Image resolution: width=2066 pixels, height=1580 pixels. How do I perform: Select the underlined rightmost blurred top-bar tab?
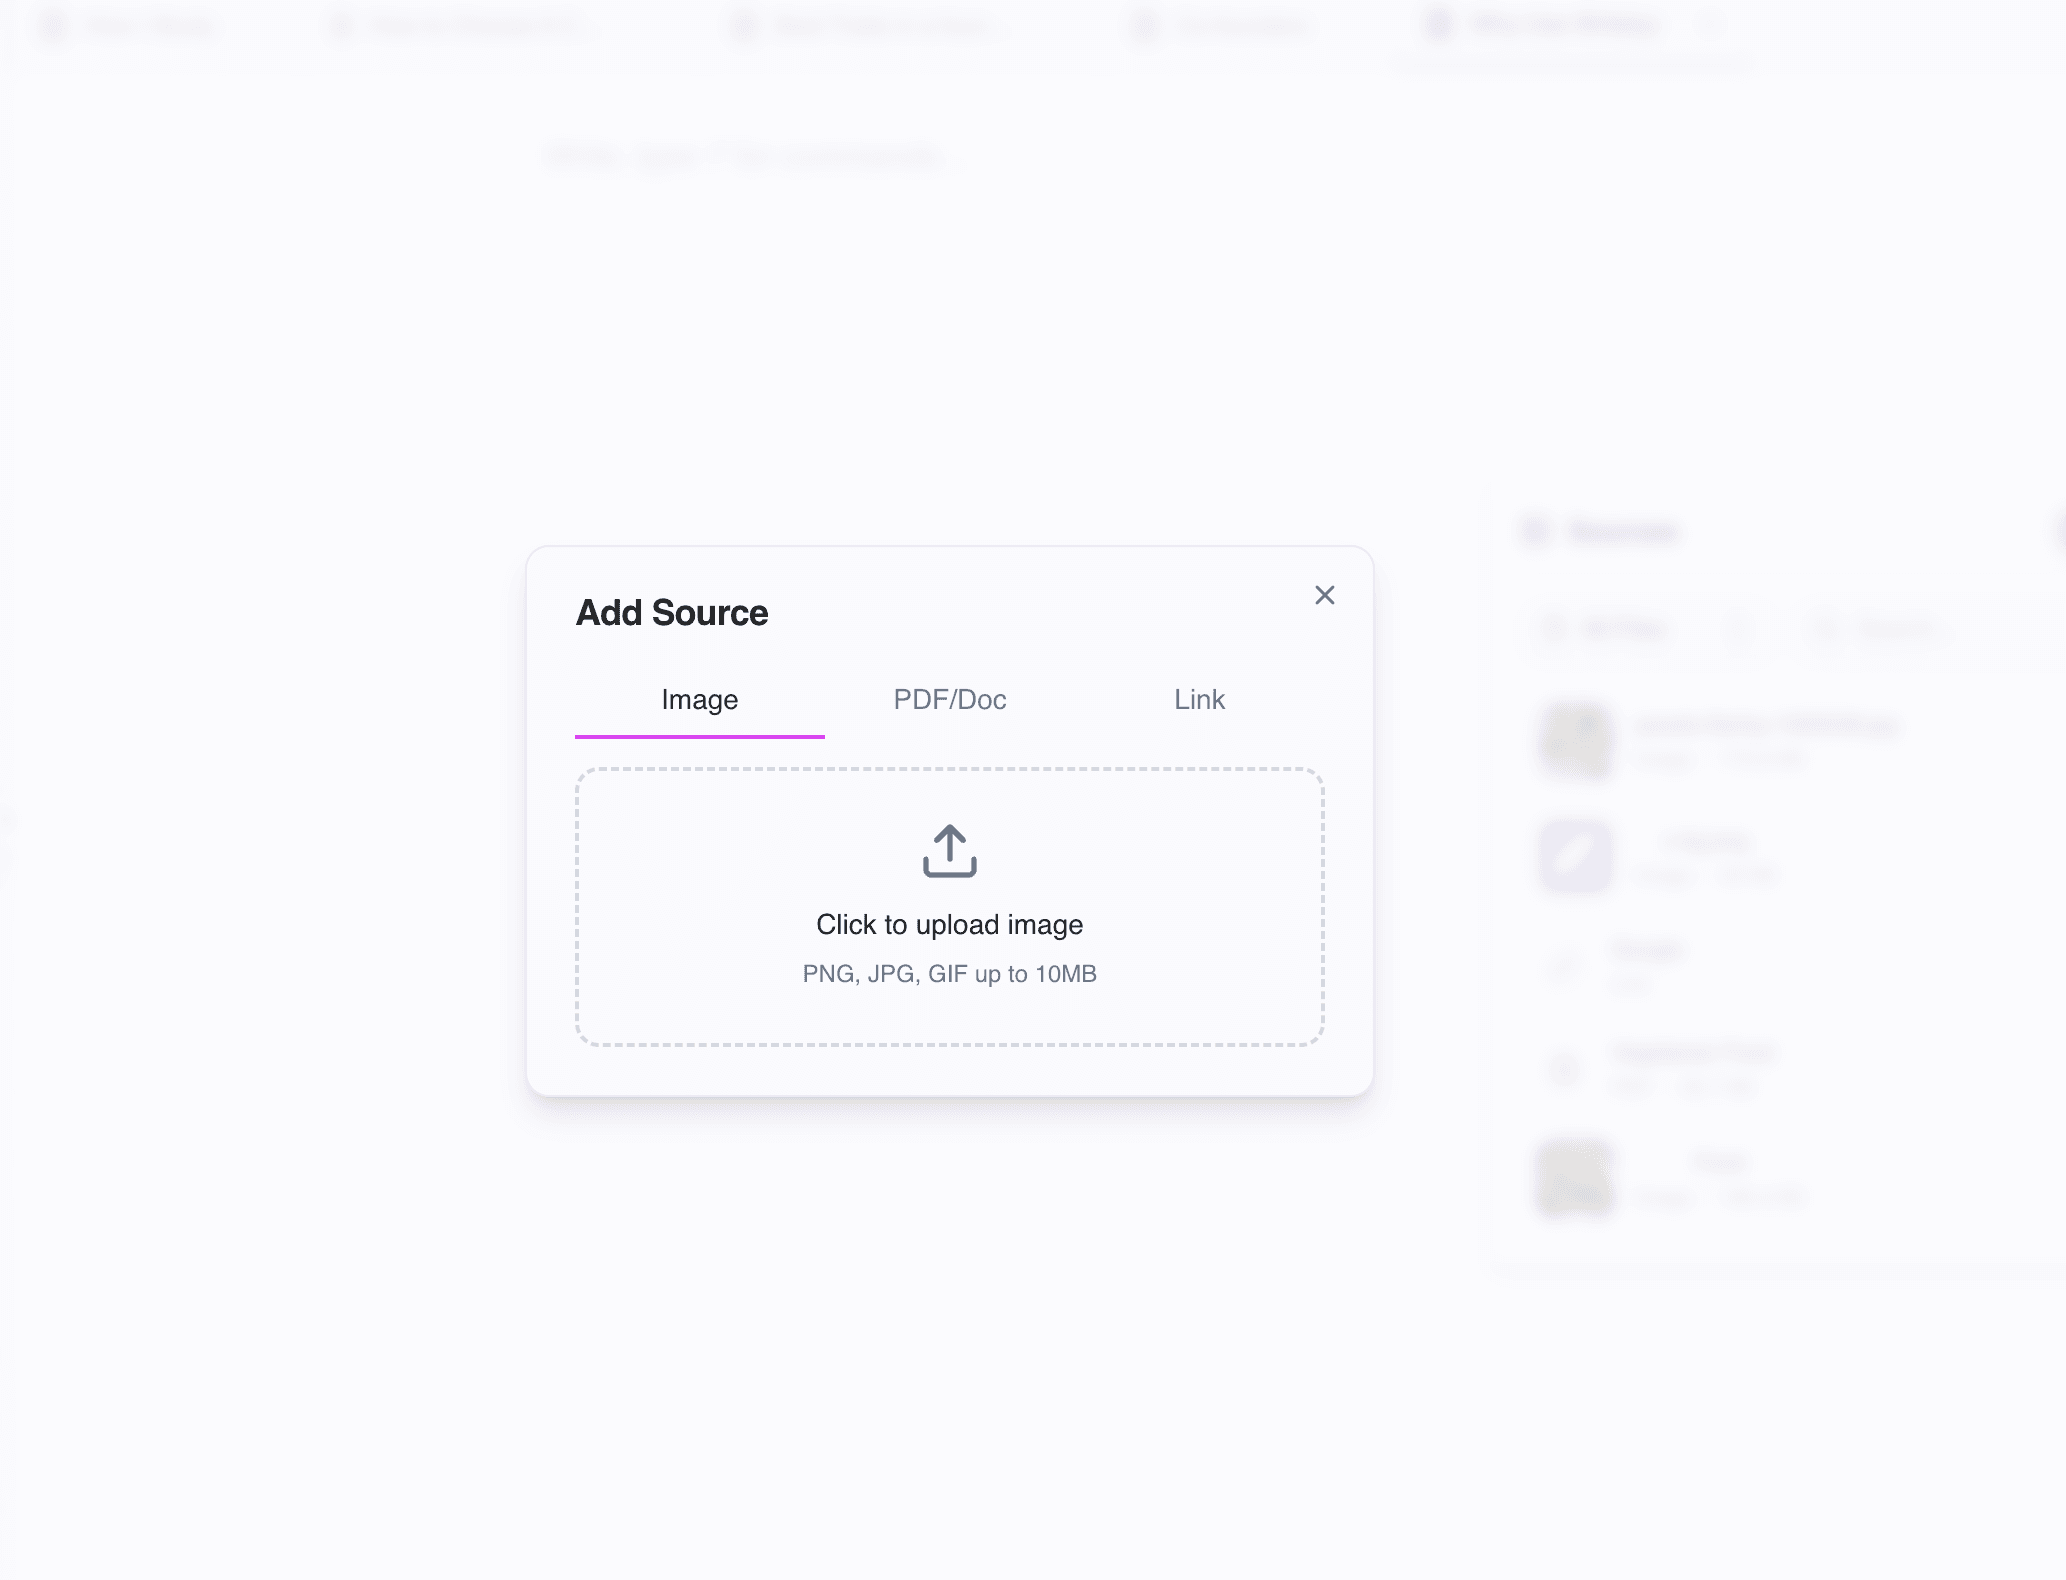coord(1565,26)
